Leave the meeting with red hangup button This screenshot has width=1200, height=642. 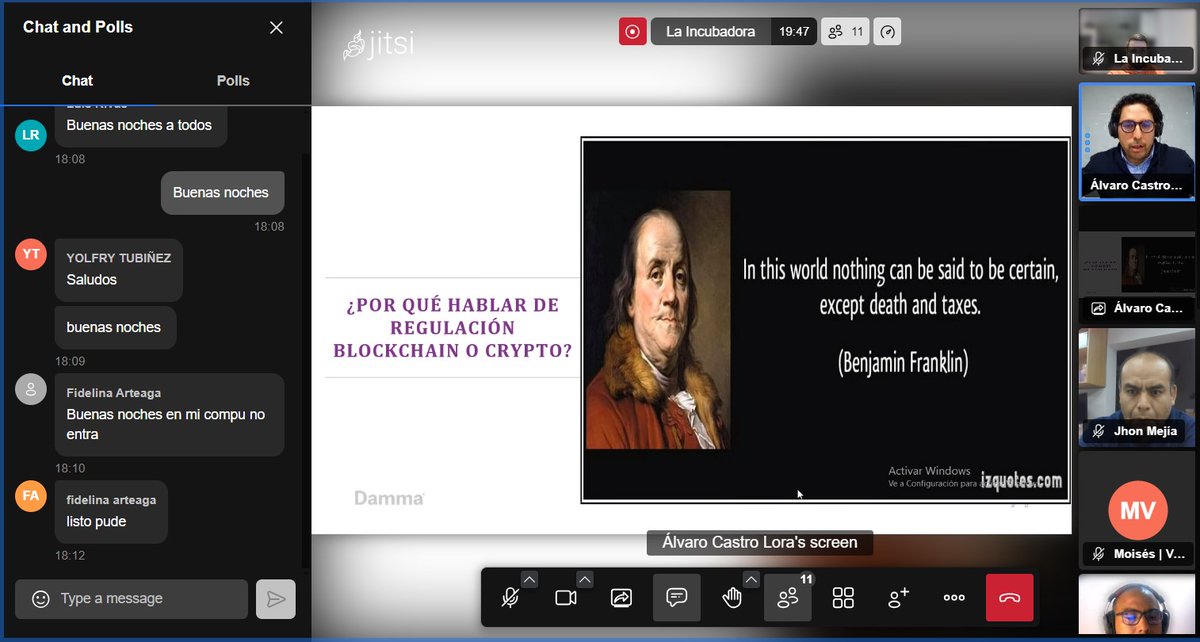pyautogui.click(x=1010, y=598)
